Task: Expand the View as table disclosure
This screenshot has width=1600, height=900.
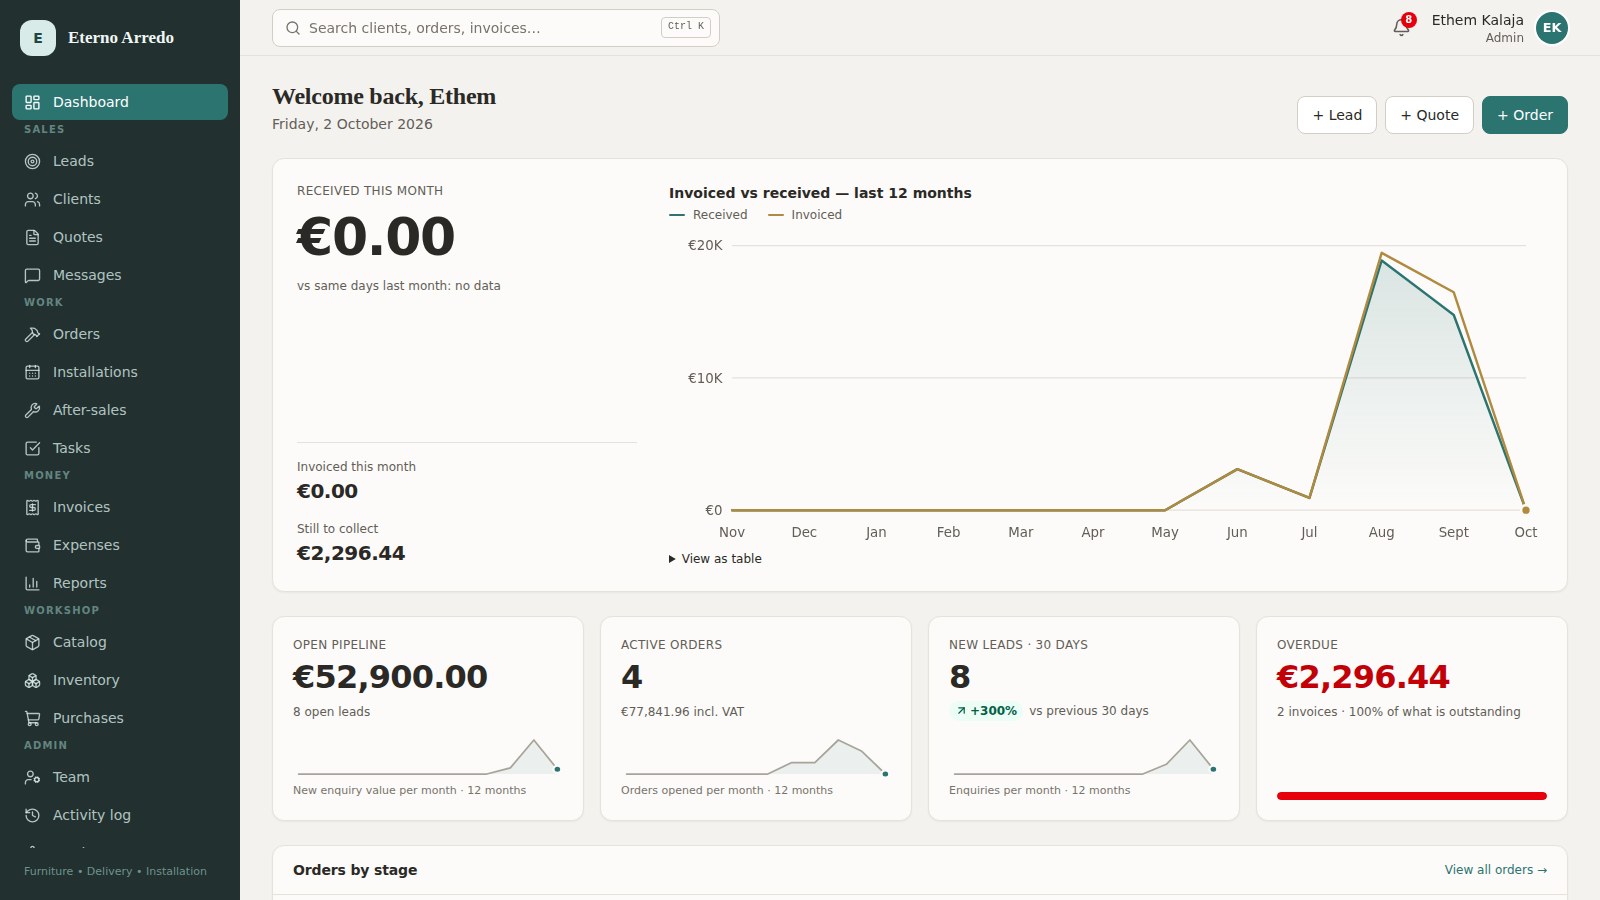Action: click(715, 559)
